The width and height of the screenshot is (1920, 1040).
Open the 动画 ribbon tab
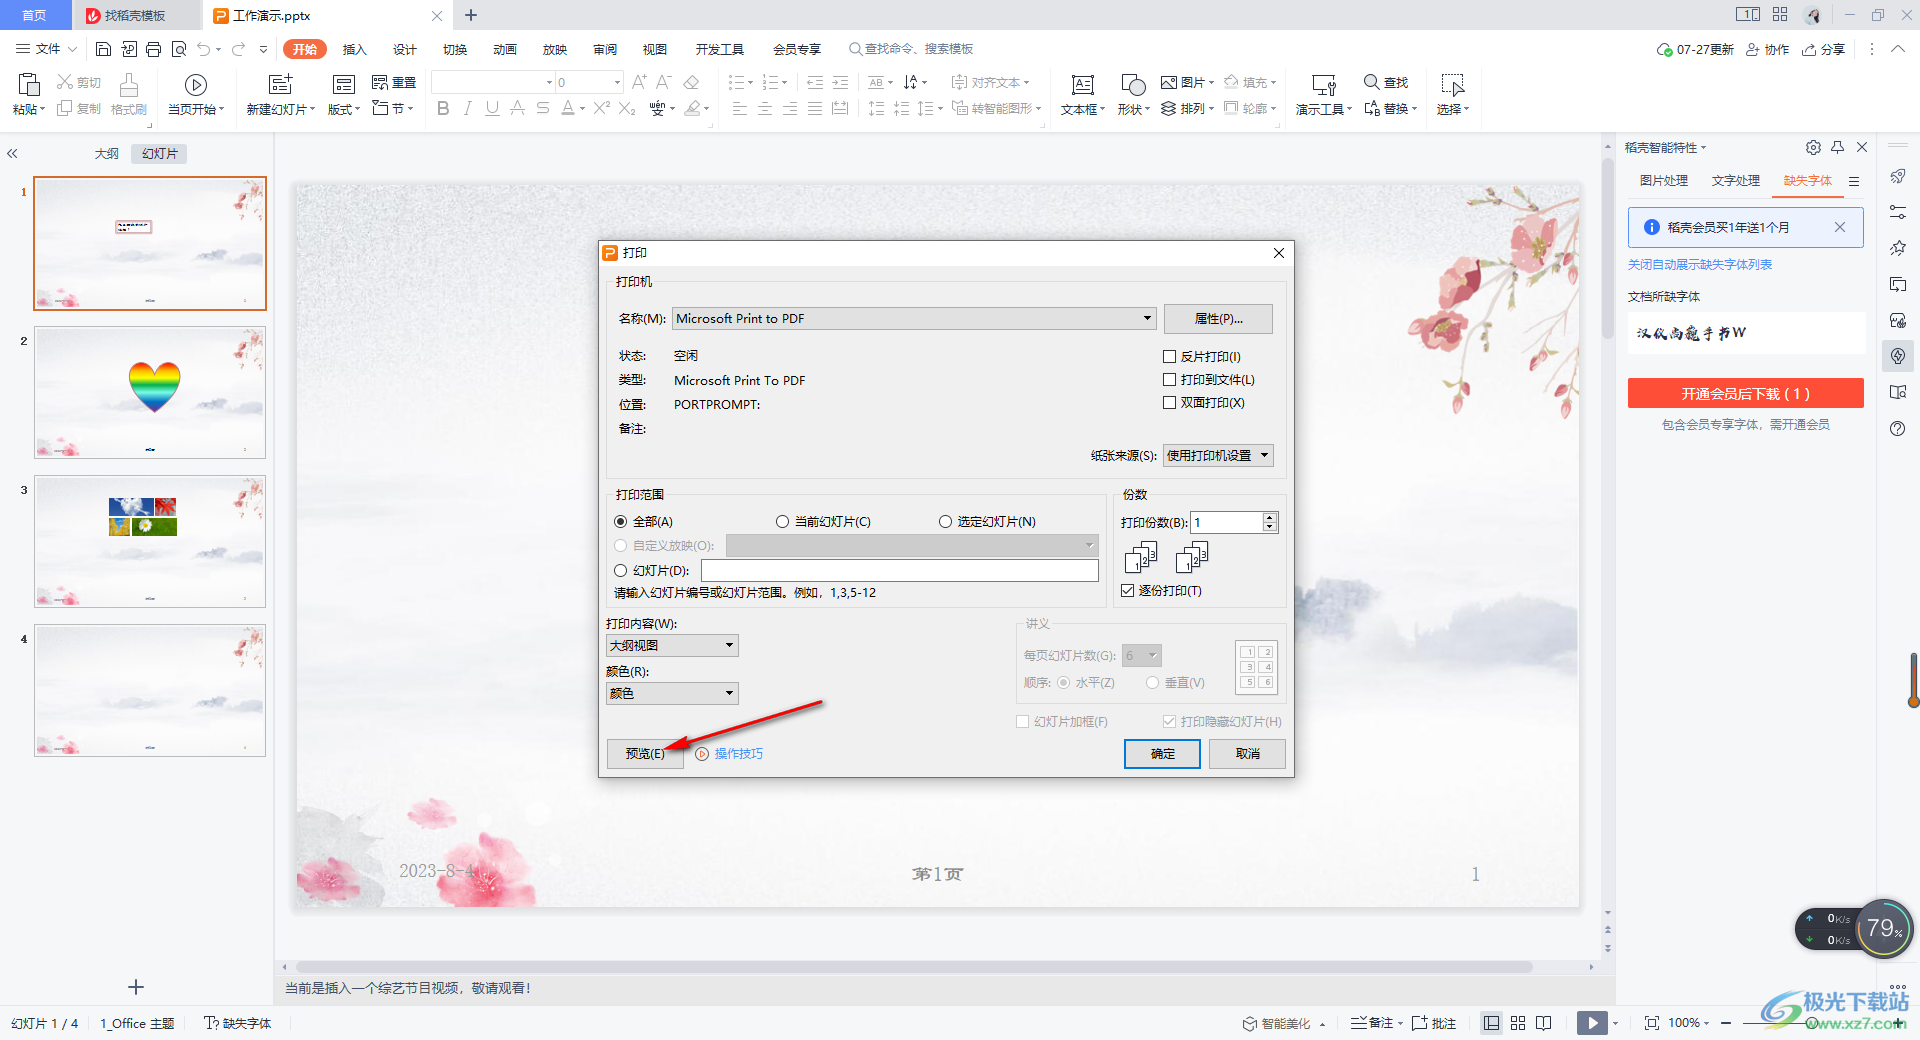(505, 49)
